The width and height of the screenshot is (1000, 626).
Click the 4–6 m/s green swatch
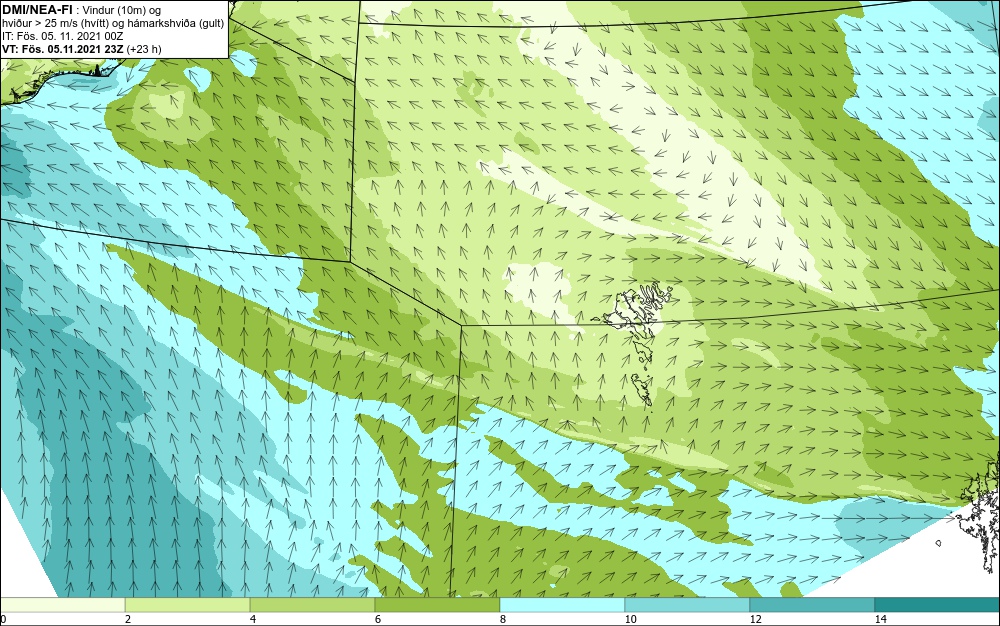(312, 605)
